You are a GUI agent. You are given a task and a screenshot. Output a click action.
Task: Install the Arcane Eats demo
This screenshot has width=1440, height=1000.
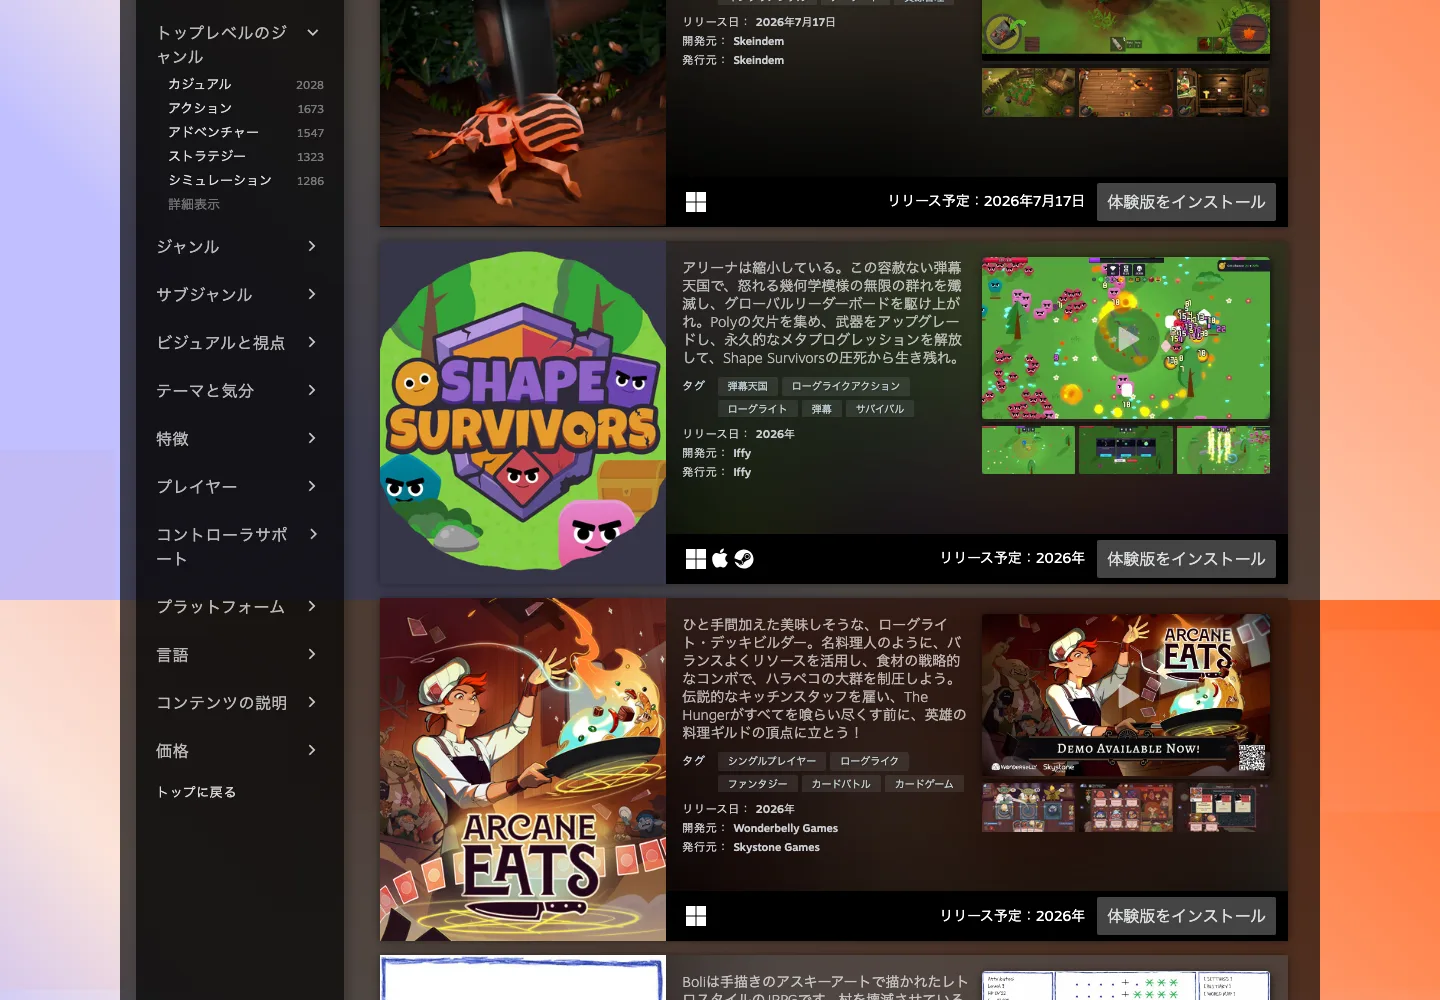[1186, 916]
